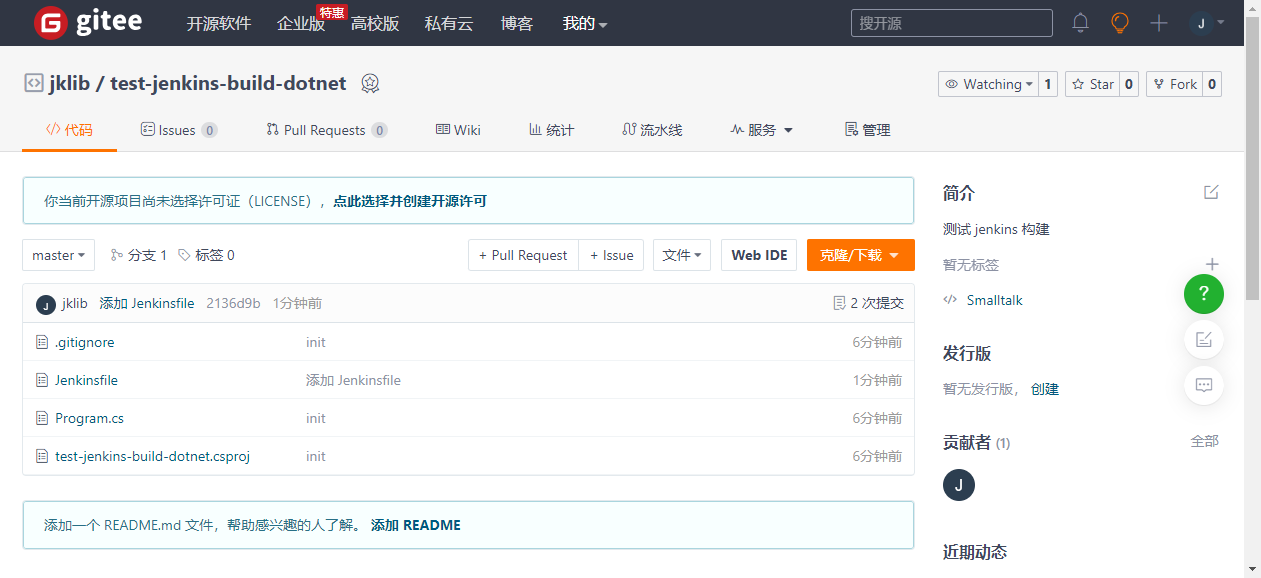
Task: Click the .gitignore file icon
Action: pyautogui.click(x=42, y=342)
